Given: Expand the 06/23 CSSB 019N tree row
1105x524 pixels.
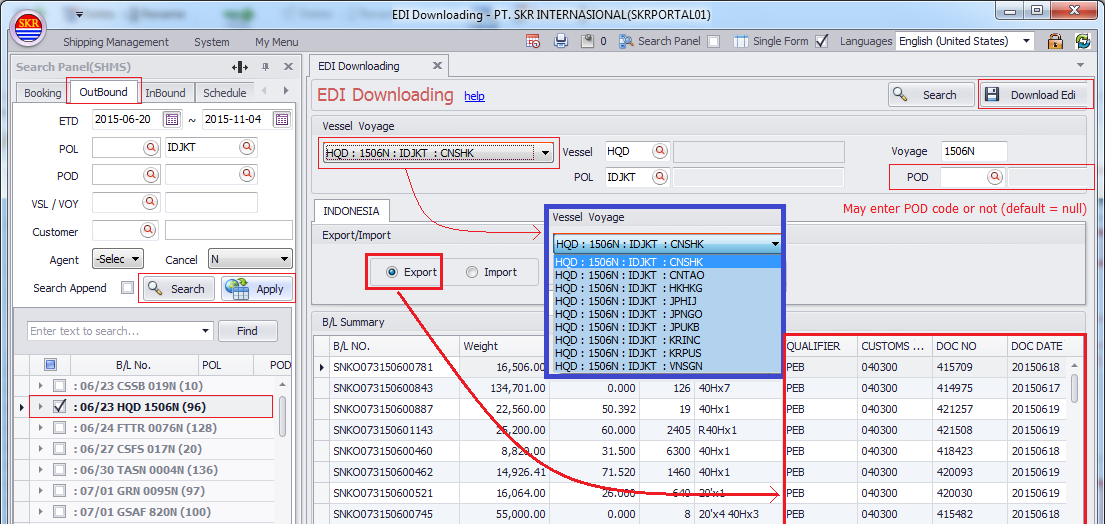Looking at the screenshot, I should [40, 386].
